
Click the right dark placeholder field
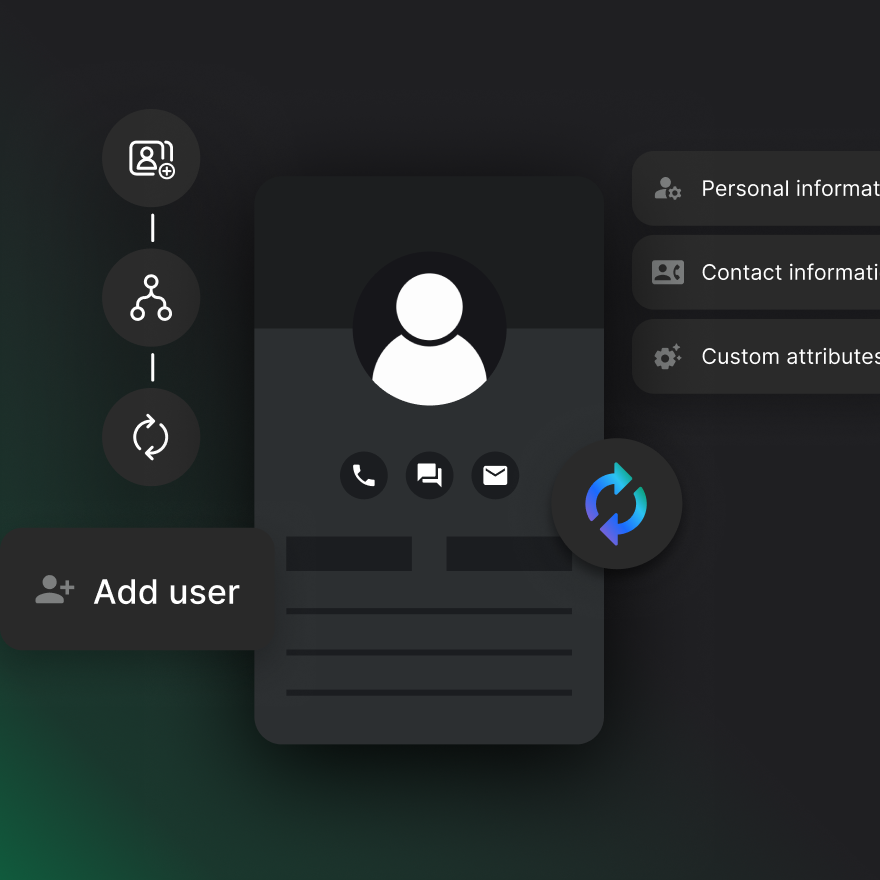[x=509, y=554]
